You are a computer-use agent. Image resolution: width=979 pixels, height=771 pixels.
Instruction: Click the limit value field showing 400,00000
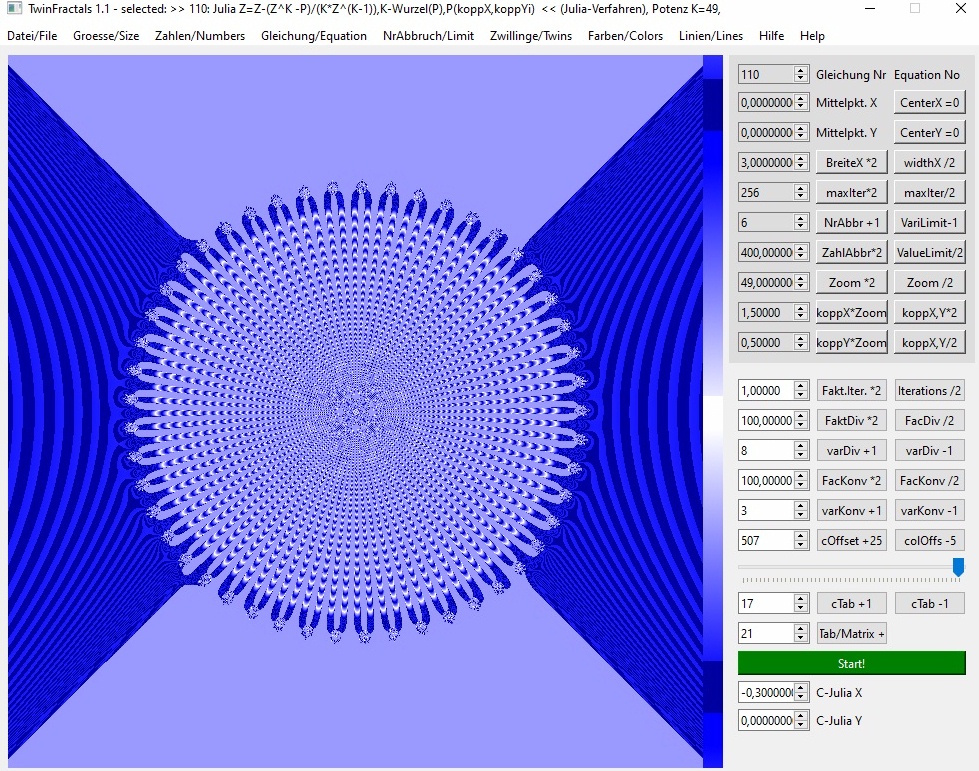(x=774, y=252)
